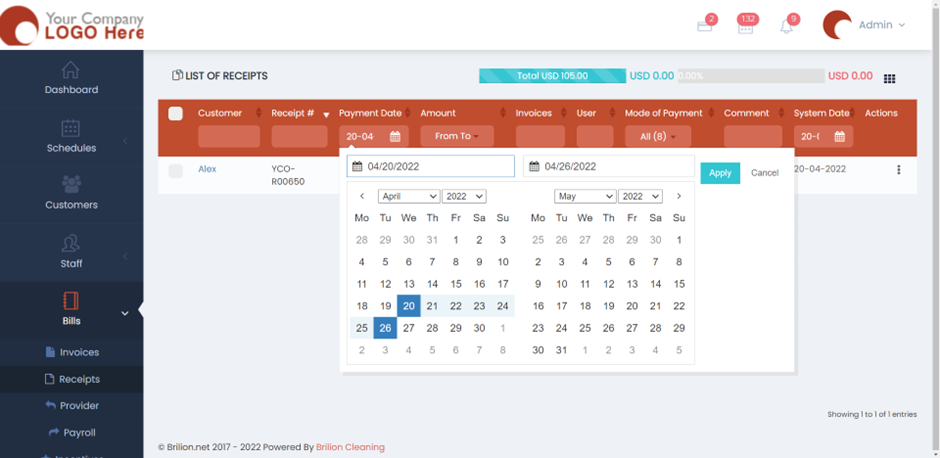940x458 pixels.
Task: Open the notifications bell icon
Action: (x=787, y=26)
